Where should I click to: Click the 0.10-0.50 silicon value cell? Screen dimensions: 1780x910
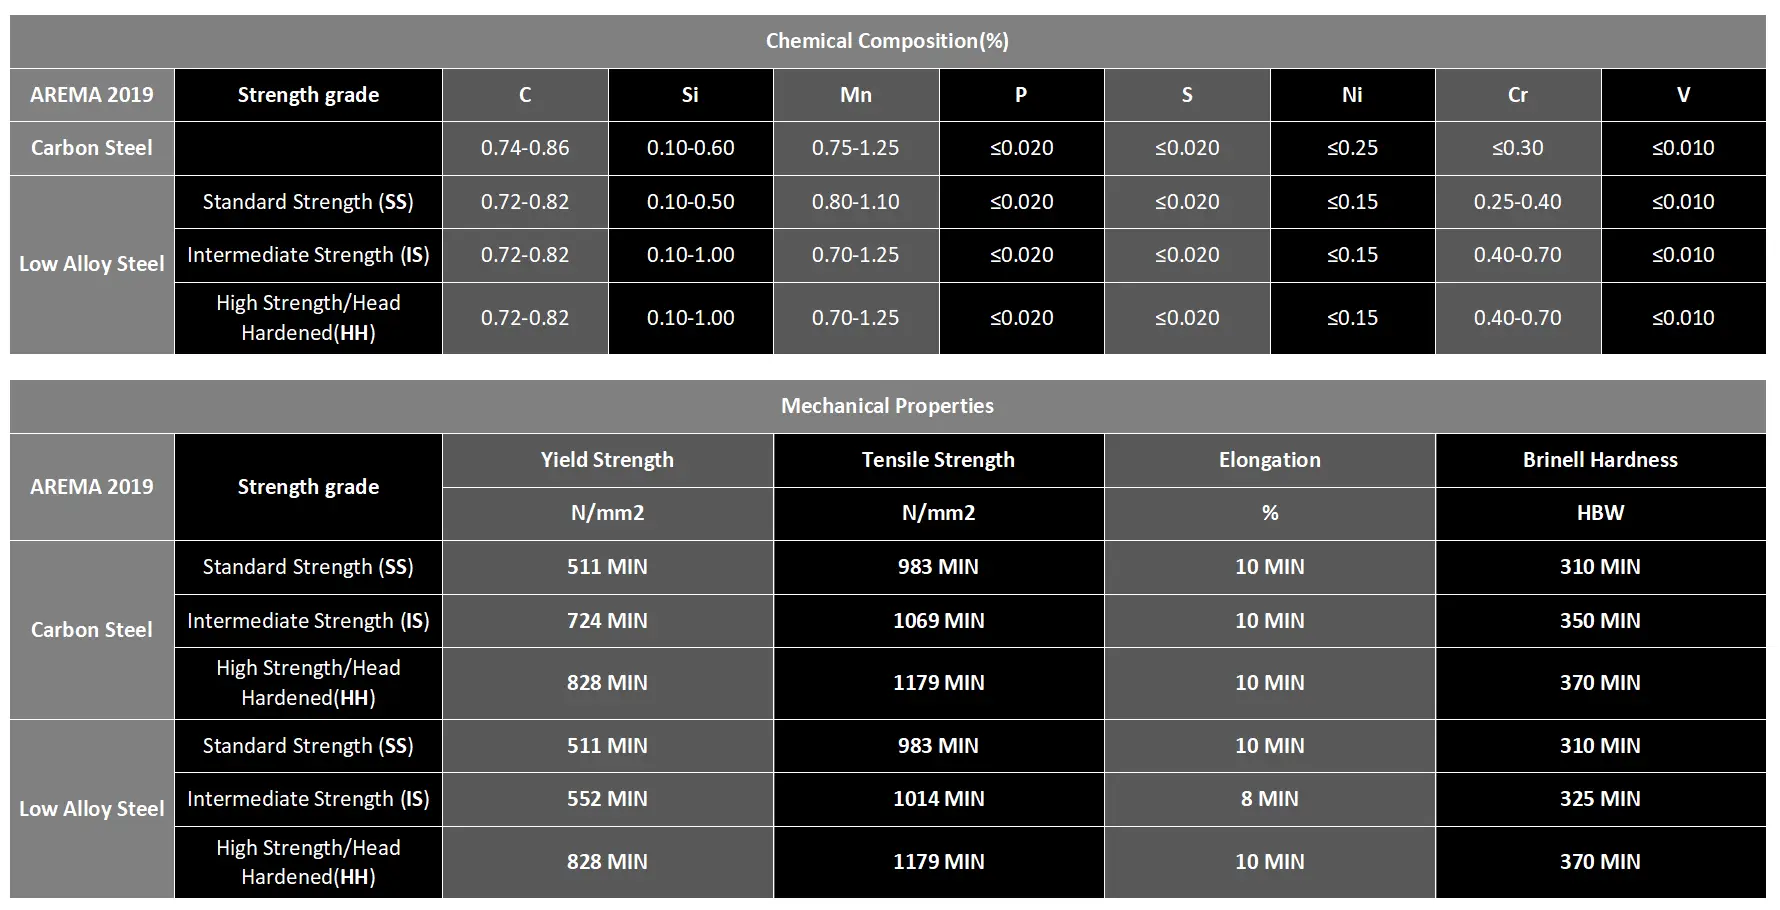(x=690, y=202)
